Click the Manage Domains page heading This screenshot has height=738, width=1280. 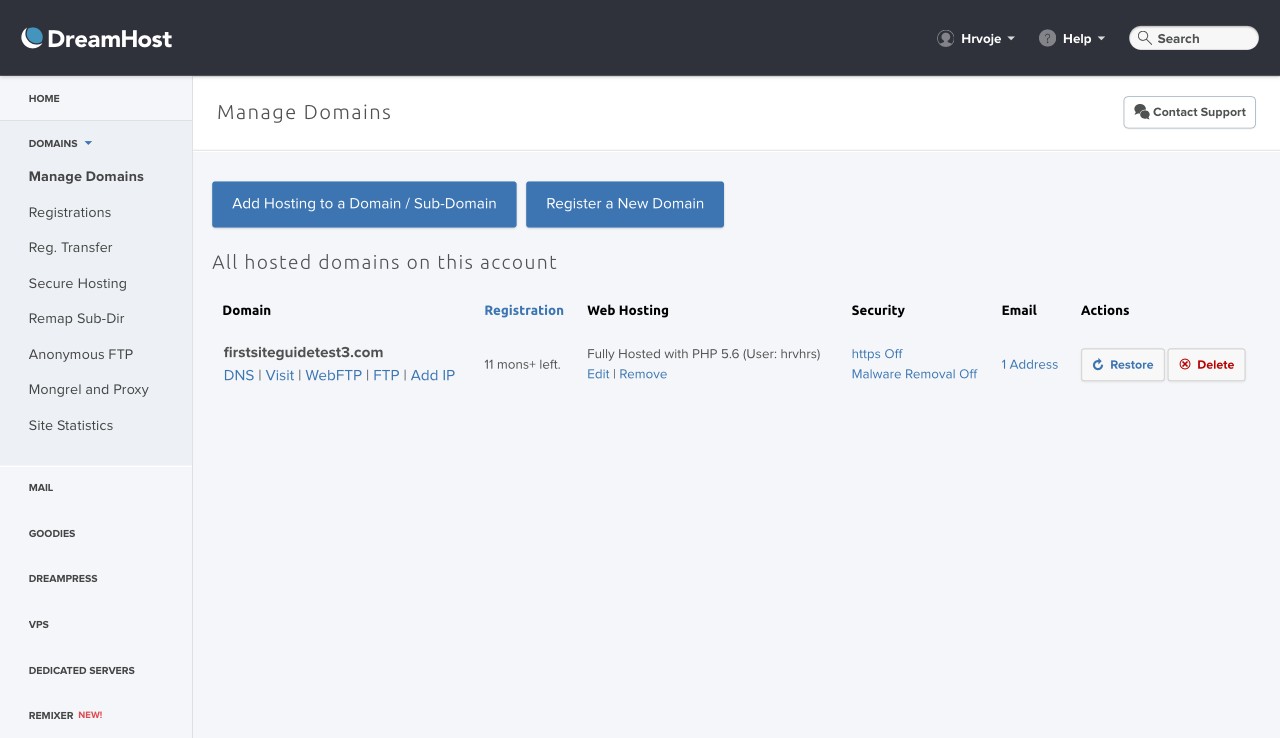pos(304,112)
